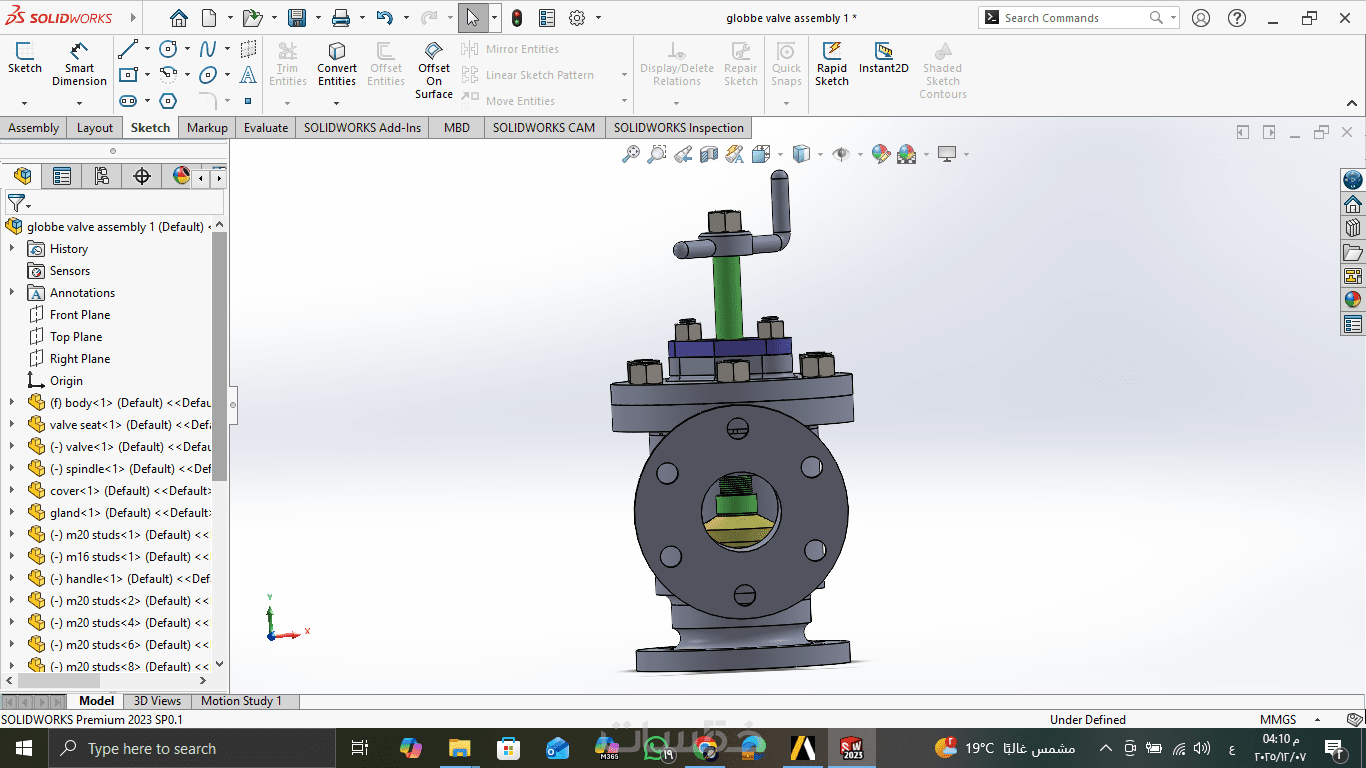
Task: Open the Motion Study 1 tab
Action: [x=241, y=701]
